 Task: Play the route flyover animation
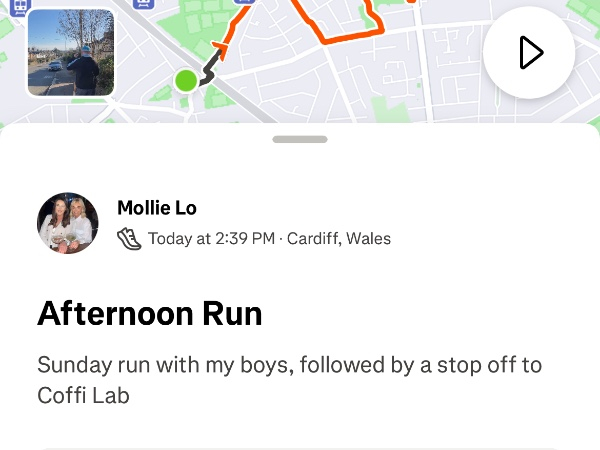[x=529, y=53]
